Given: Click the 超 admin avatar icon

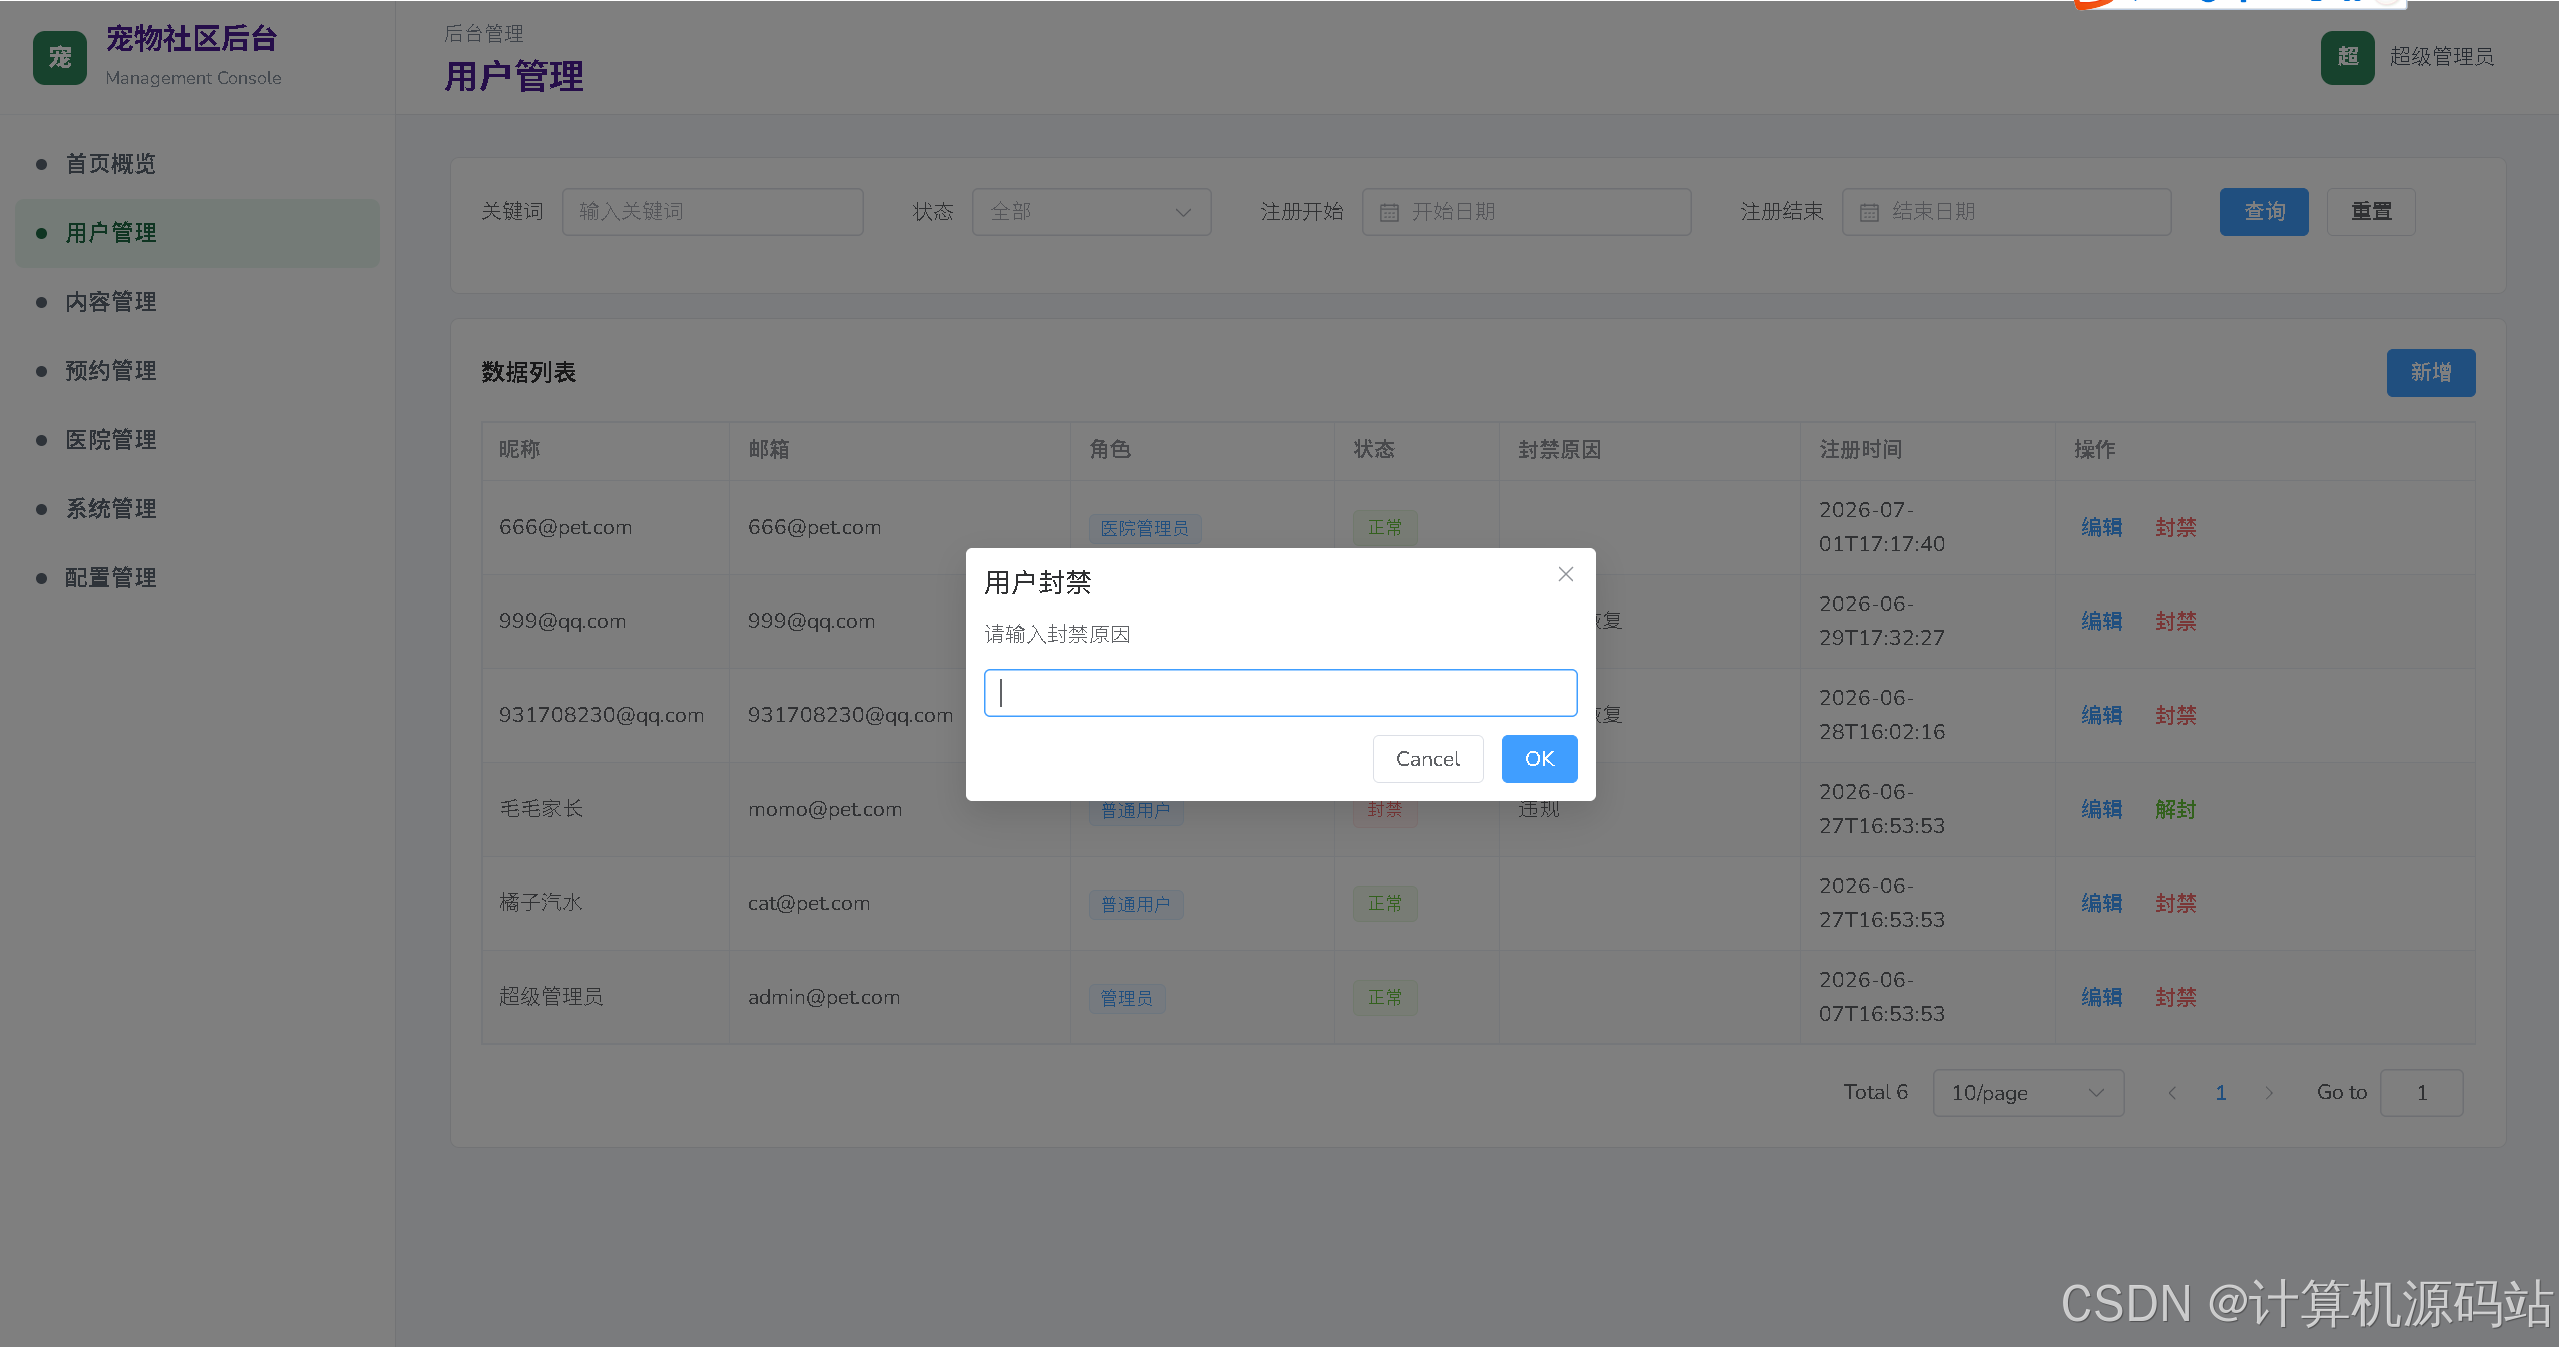Looking at the screenshot, I should (x=2347, y=57).
